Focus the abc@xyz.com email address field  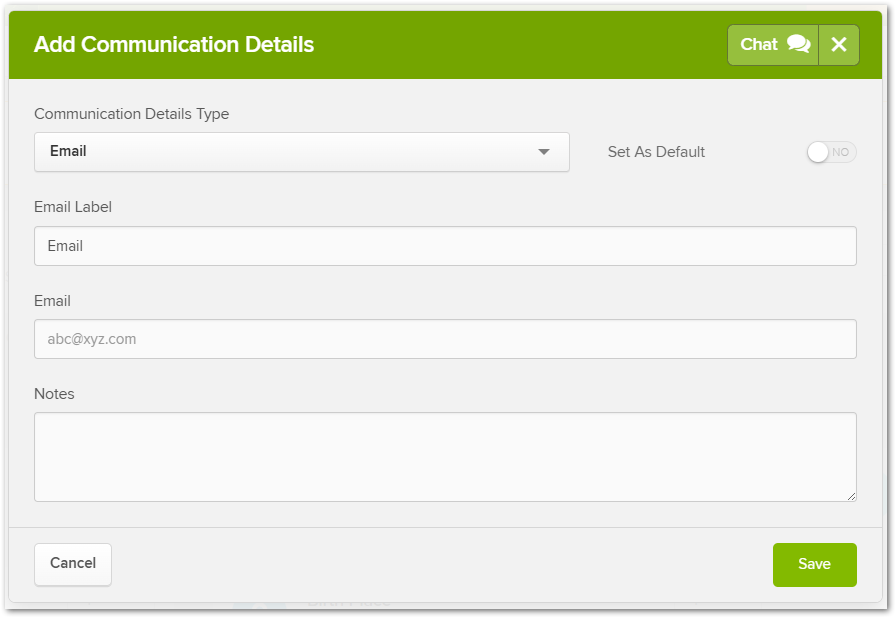445,339
